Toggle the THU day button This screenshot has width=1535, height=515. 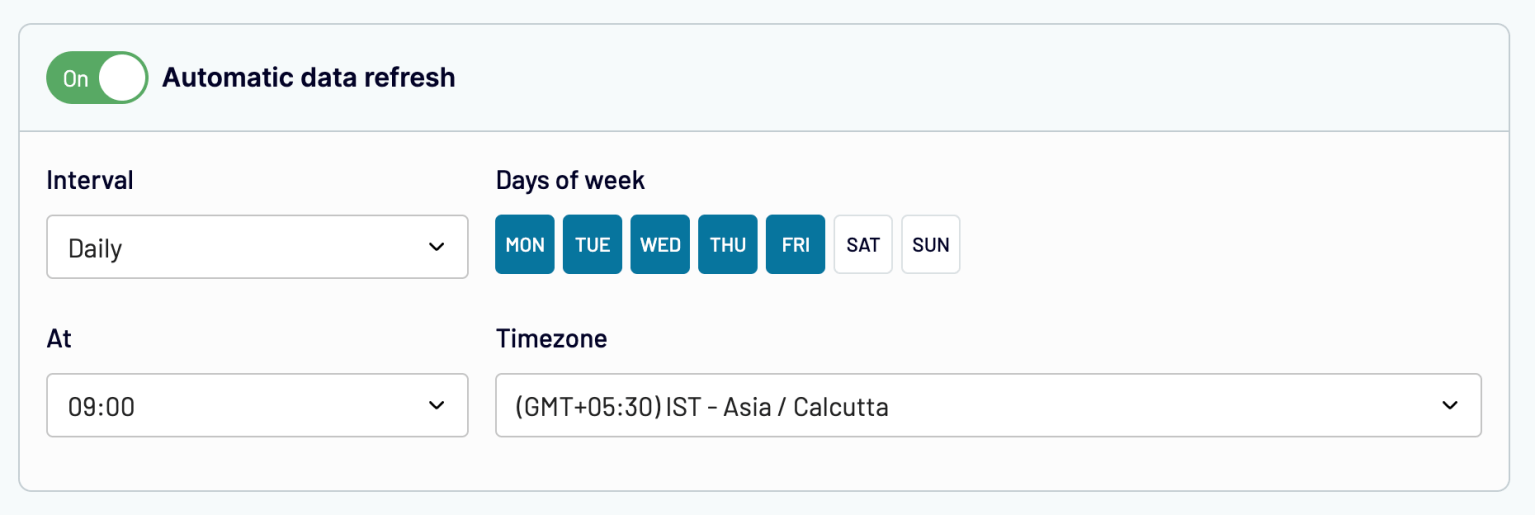(728, 245)
